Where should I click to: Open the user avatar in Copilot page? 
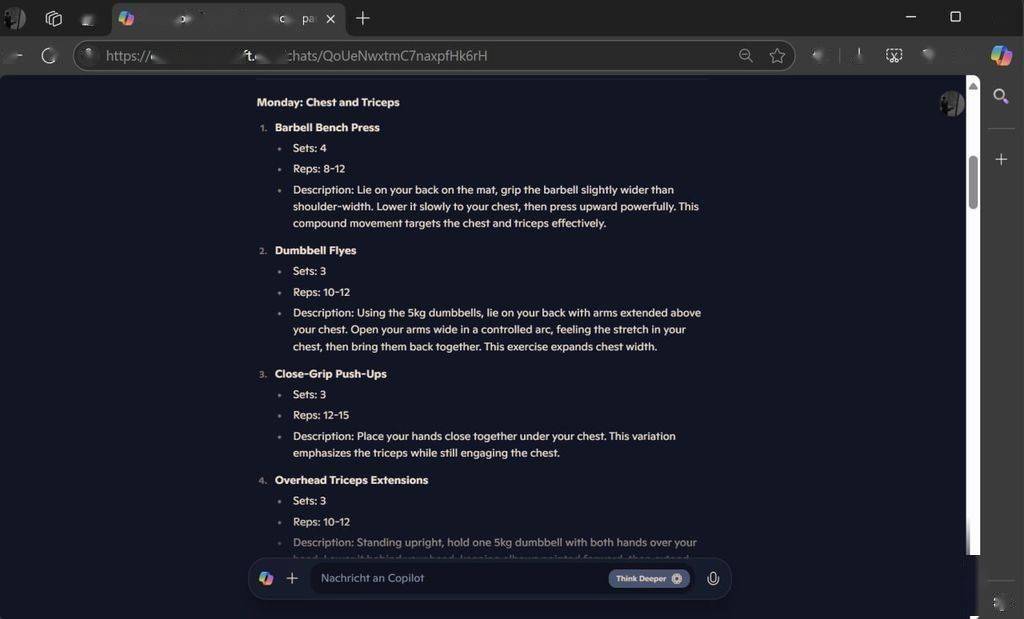(952, 103)
